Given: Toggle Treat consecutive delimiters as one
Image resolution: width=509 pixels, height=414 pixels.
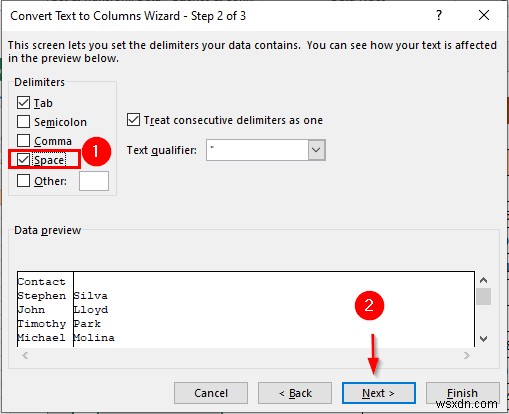Looking at the screenshot, I should tap(133, 120).
